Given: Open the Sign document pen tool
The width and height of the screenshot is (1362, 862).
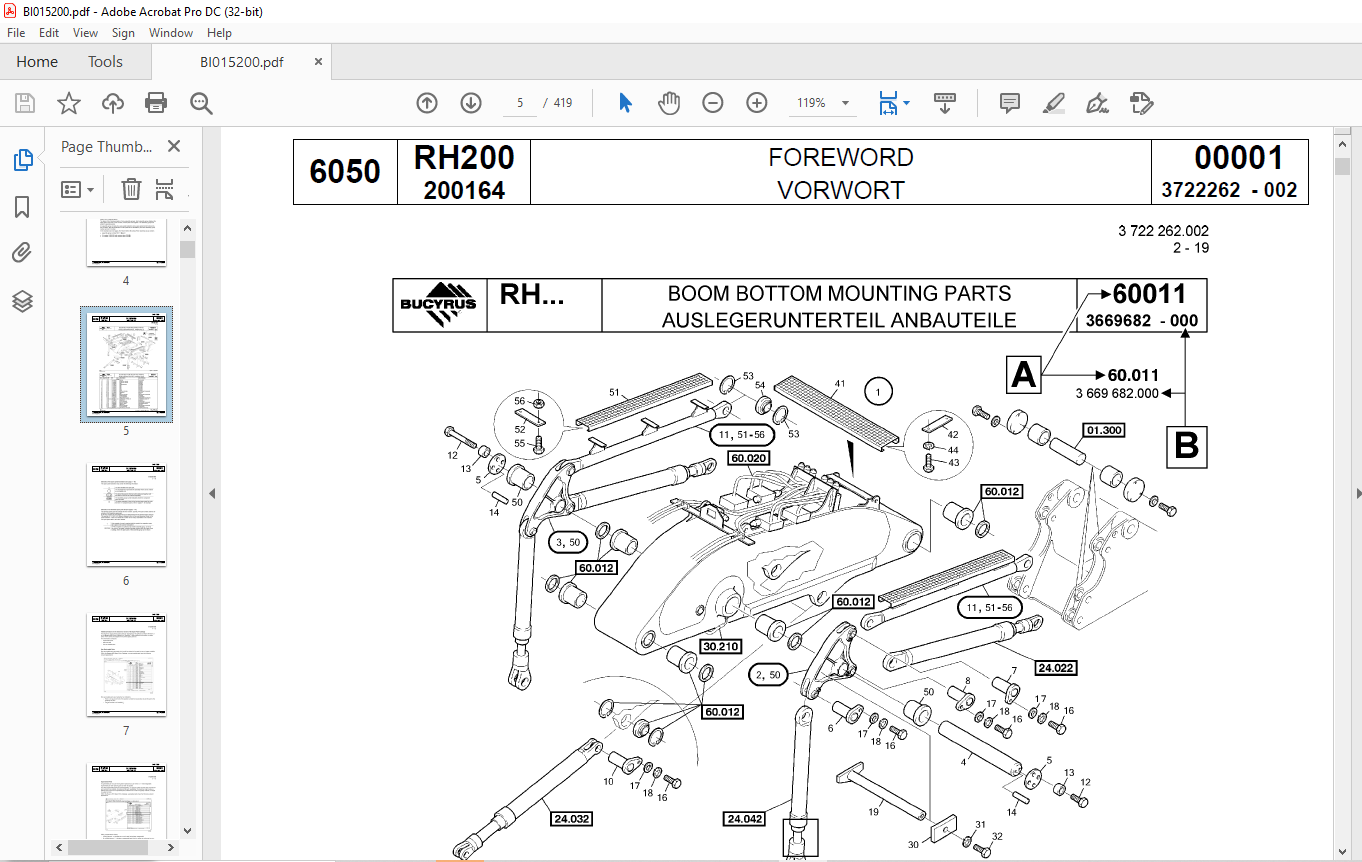Looking at the screenshot, I should pyautogui.click(x=1097, y=103).
